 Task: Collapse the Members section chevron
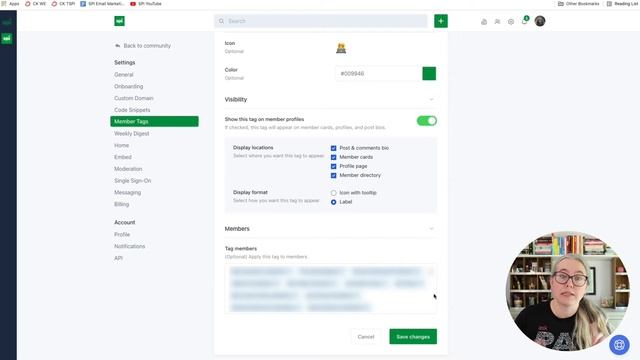click(x=431, y=229)
